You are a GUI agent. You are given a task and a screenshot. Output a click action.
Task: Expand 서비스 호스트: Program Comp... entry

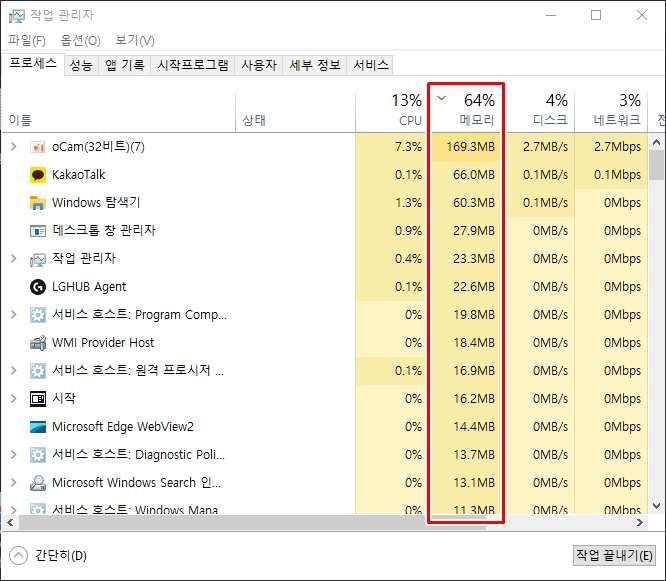click(13, 315)
